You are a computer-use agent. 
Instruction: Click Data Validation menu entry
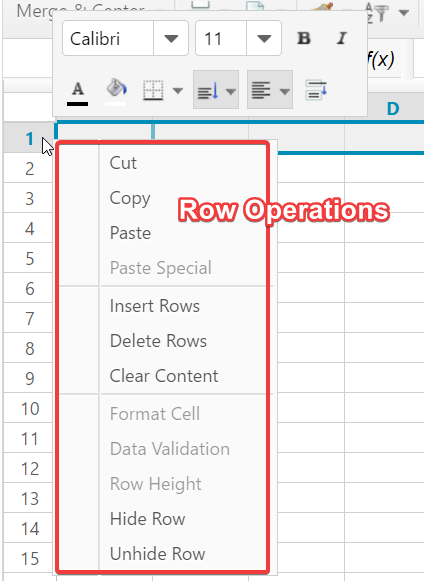(x=170, y=449)
